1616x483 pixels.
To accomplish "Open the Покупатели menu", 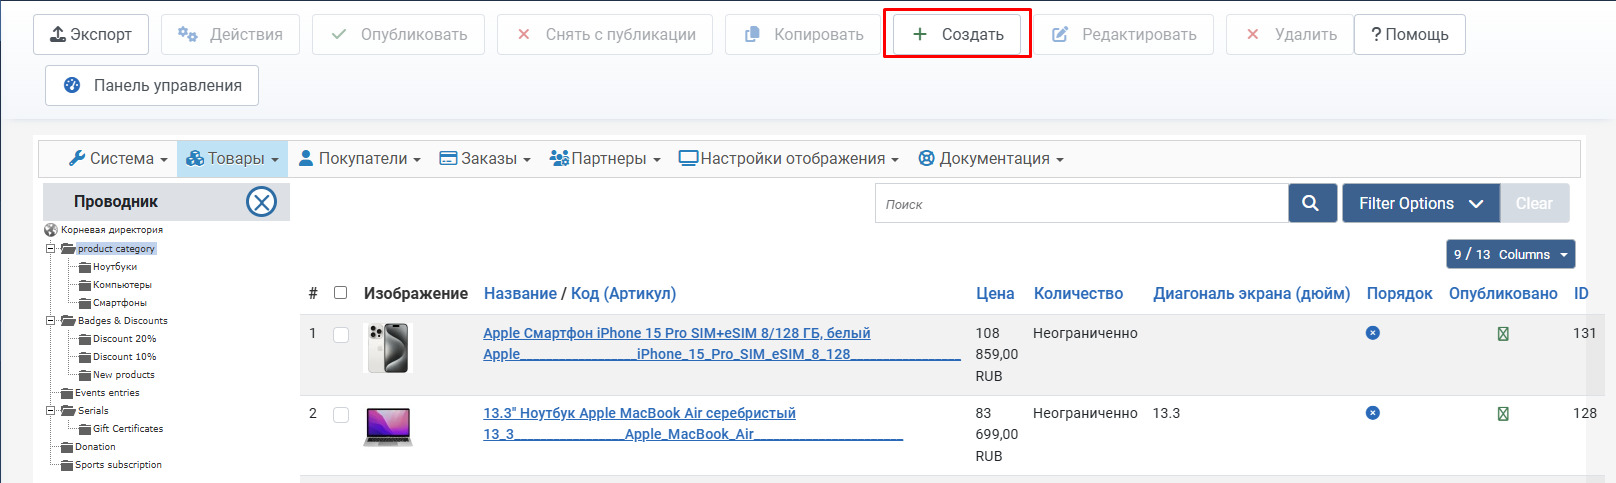I will 360,158.
